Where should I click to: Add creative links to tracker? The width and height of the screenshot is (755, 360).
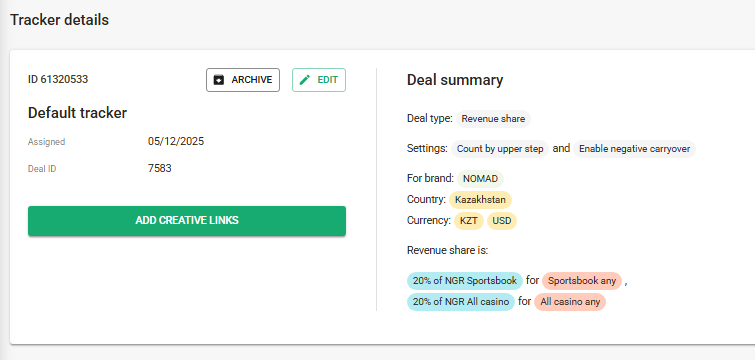click(187, 221)
